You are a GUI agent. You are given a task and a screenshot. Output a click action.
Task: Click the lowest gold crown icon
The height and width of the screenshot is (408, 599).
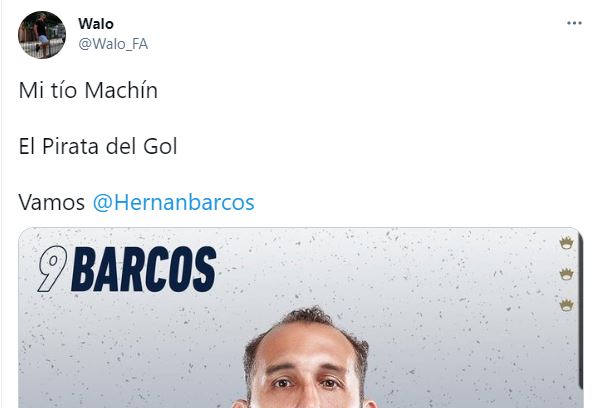coord(566,305)
